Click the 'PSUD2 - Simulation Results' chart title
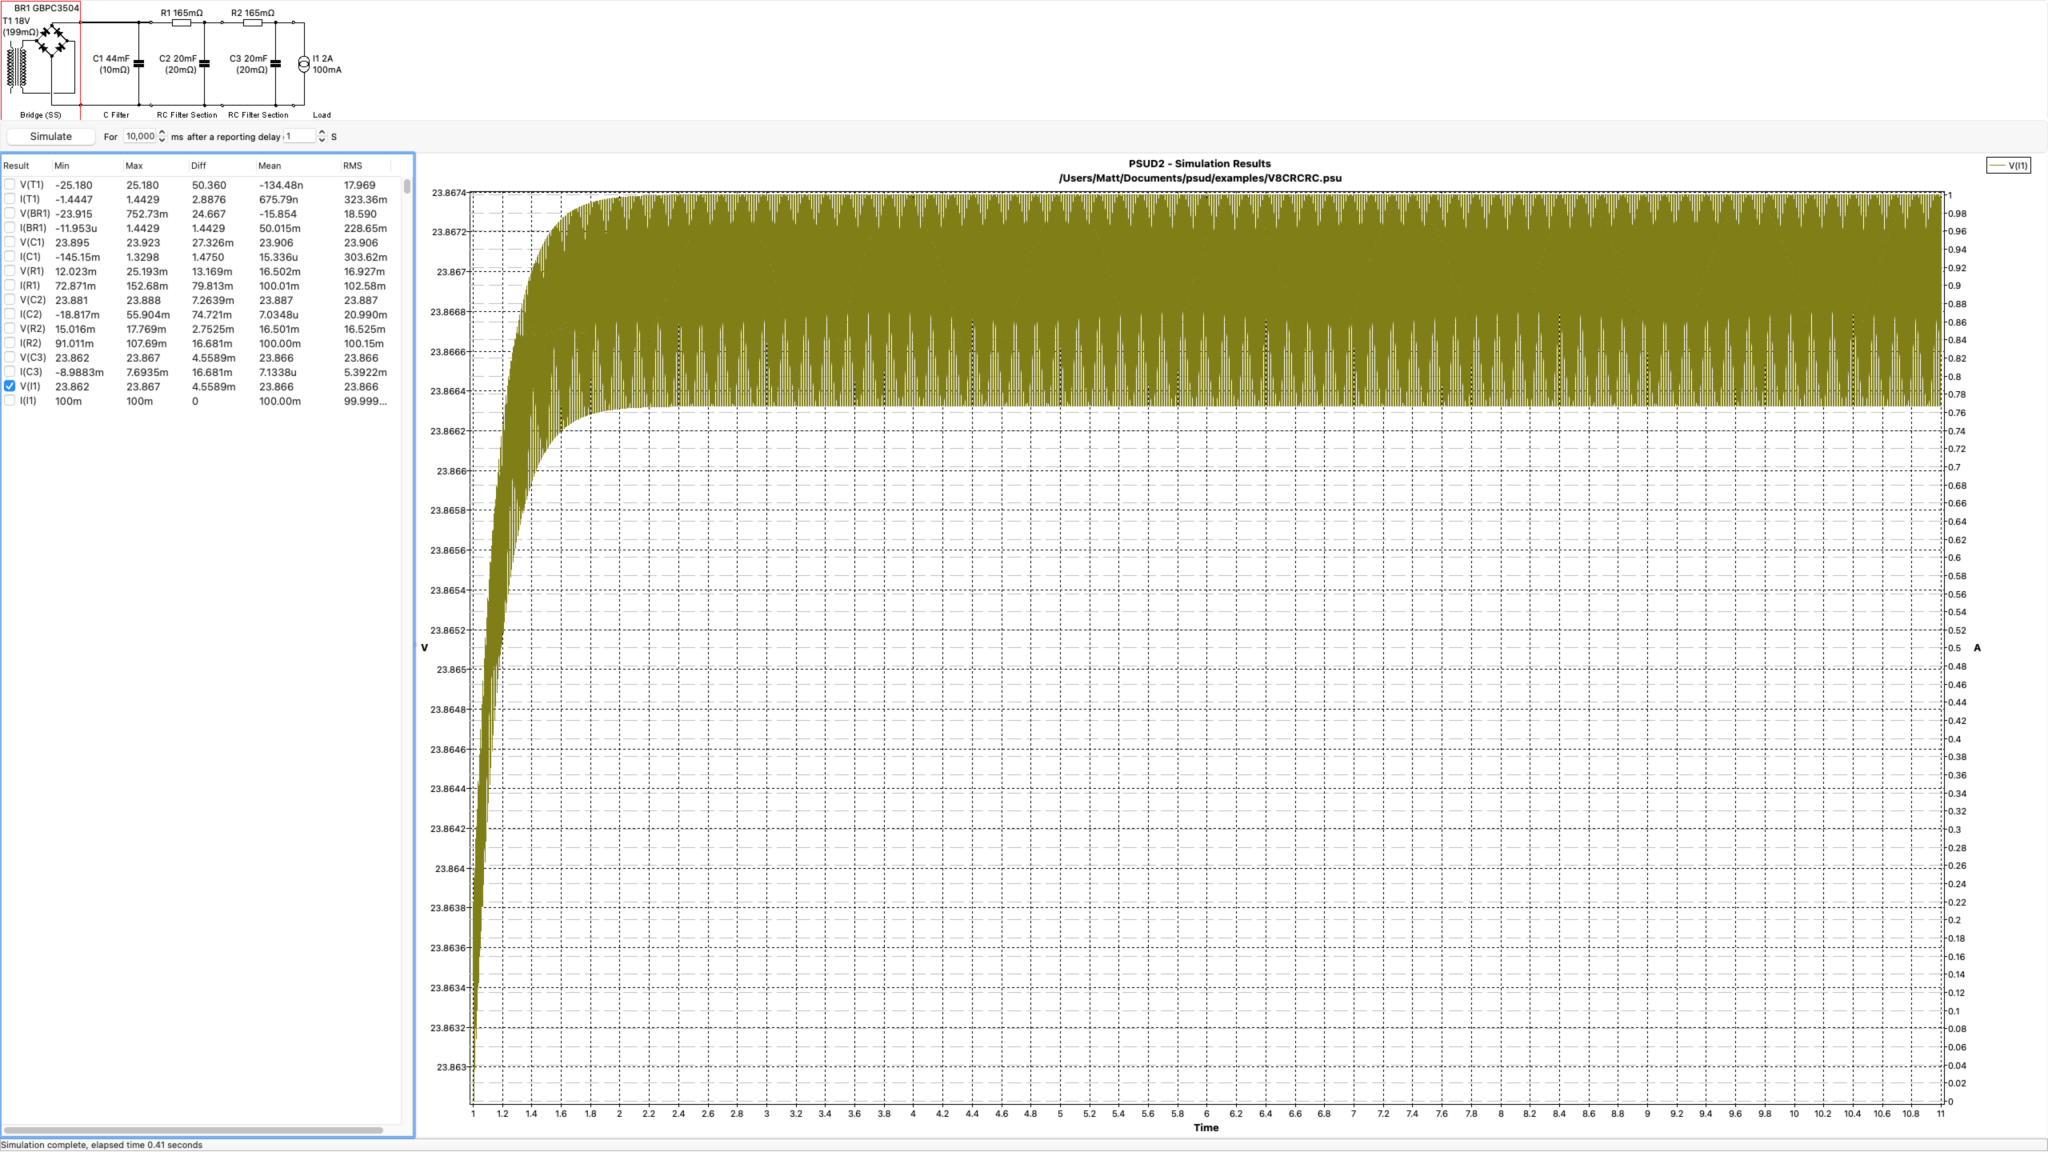Viewport: 2048px width, 1152px height. point(1200,164)
